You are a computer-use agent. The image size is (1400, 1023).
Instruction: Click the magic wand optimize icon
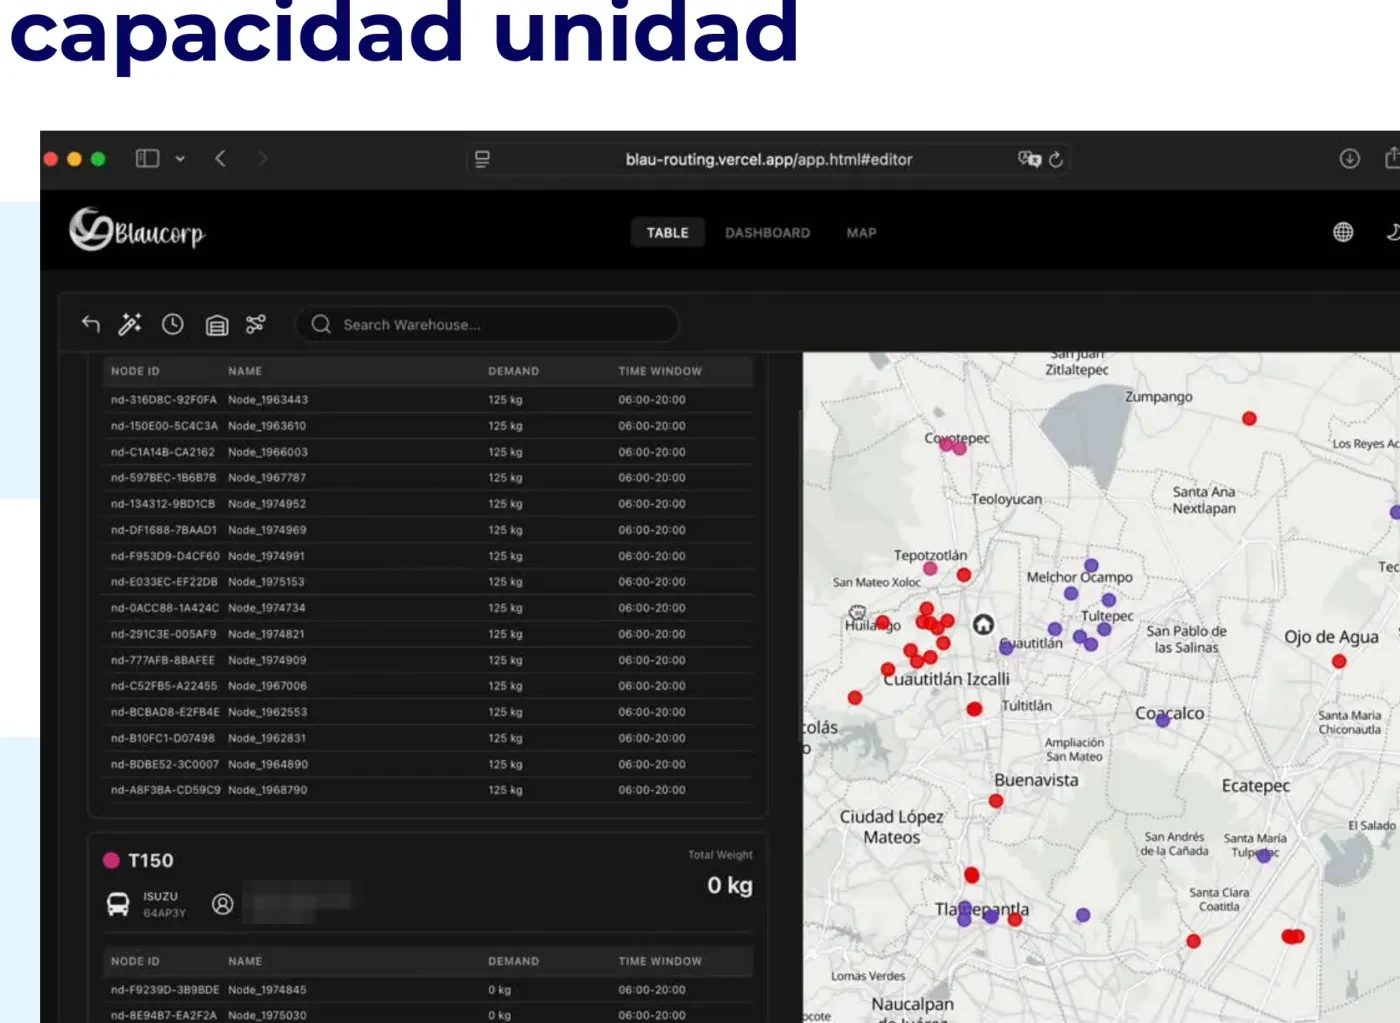(x=130, y=324)
